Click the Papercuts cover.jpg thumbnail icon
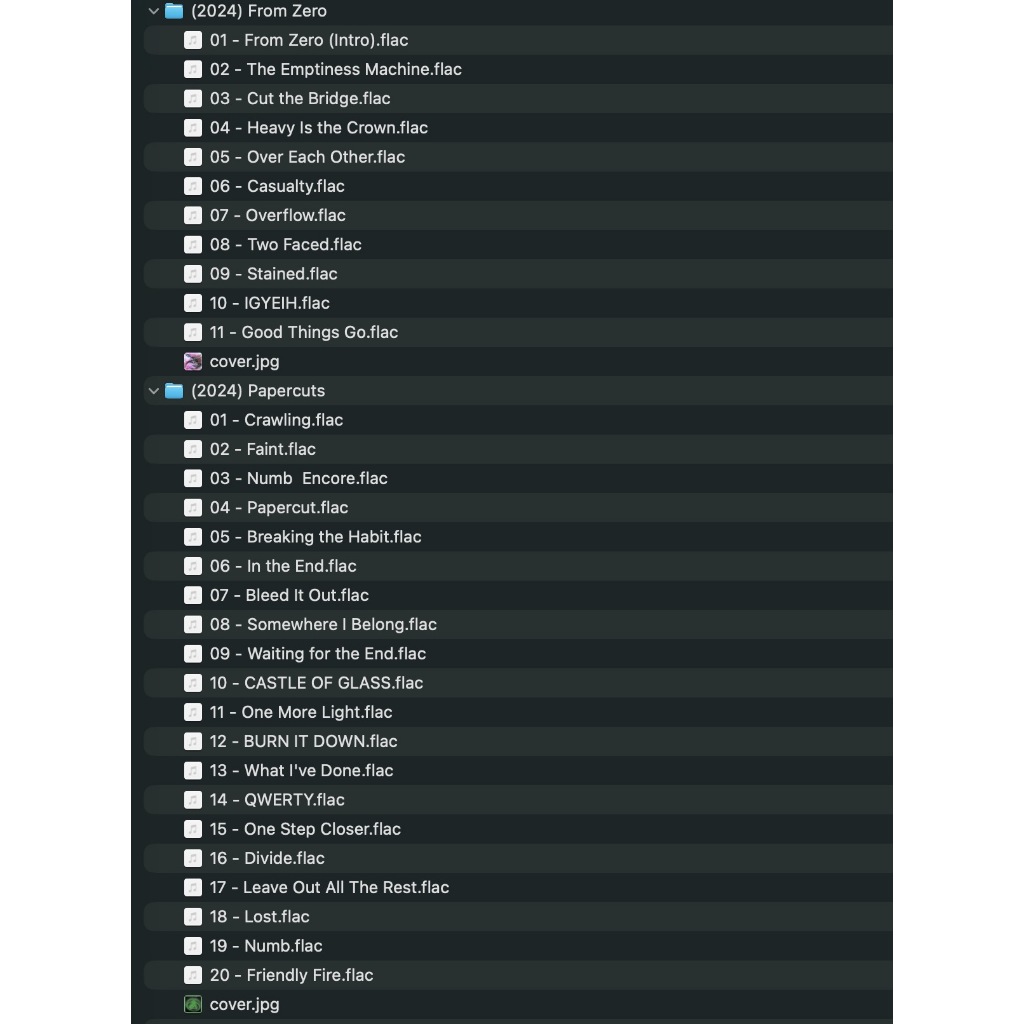Image resolution: width=1024 pixels, height=1024 pixels. click(193, 1004)
